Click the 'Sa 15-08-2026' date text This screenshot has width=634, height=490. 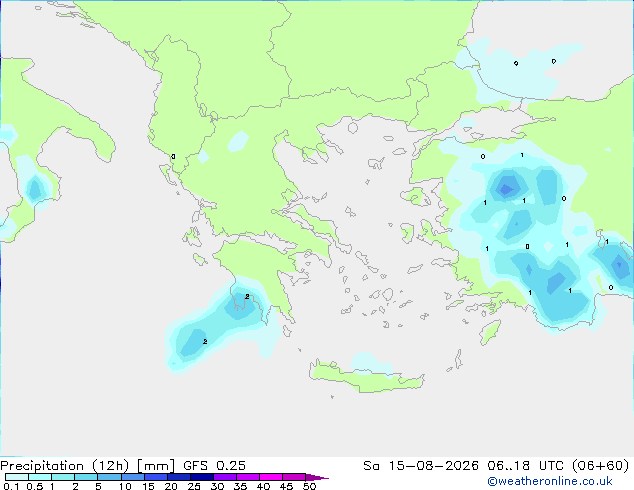pyautogui.click(x=421, y=466)
